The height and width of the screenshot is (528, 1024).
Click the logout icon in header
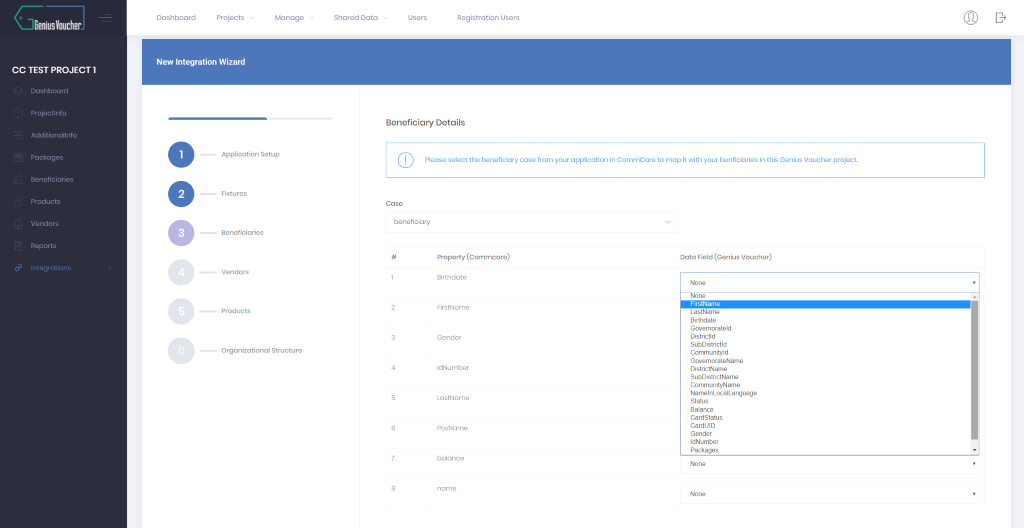pyautogui.click(x=1000, y=17)
